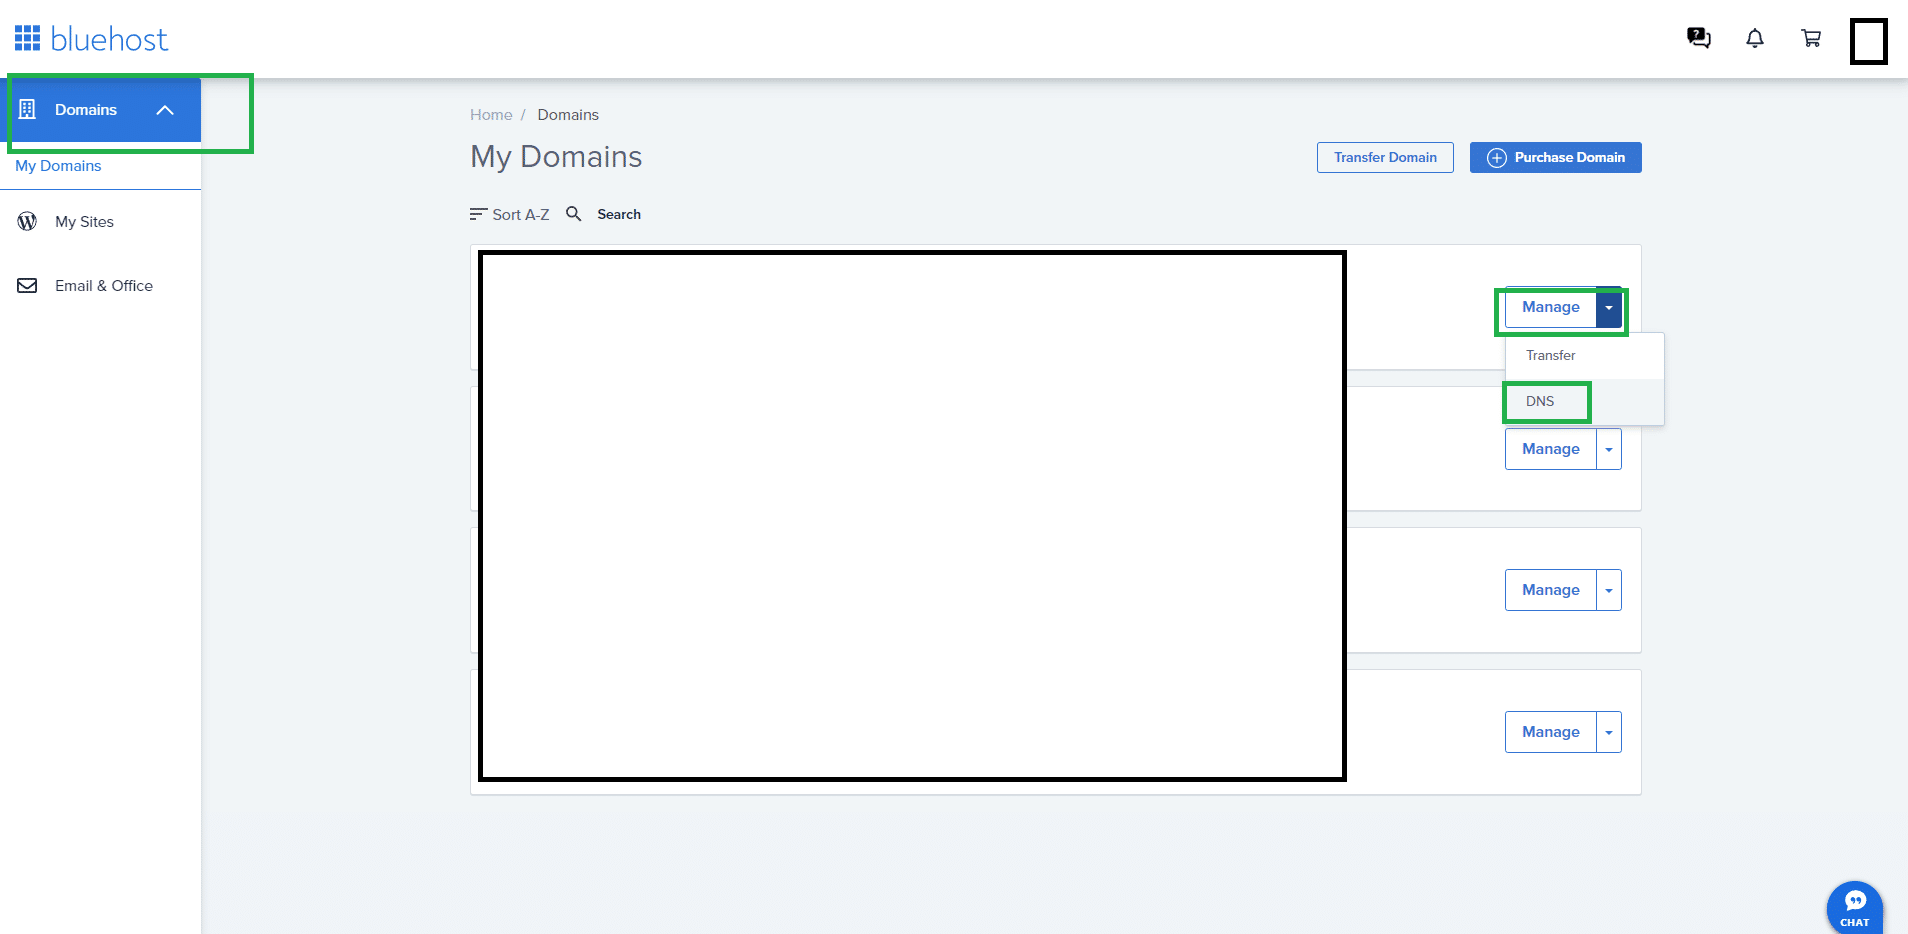Collapse the Domains sidebar section chevron
1908x934 pixels.
(165, 110)
